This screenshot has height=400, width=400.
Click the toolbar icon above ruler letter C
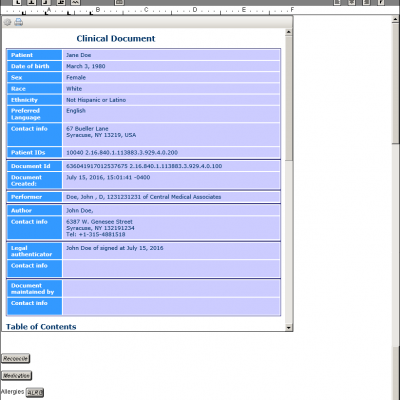point(119,2)
